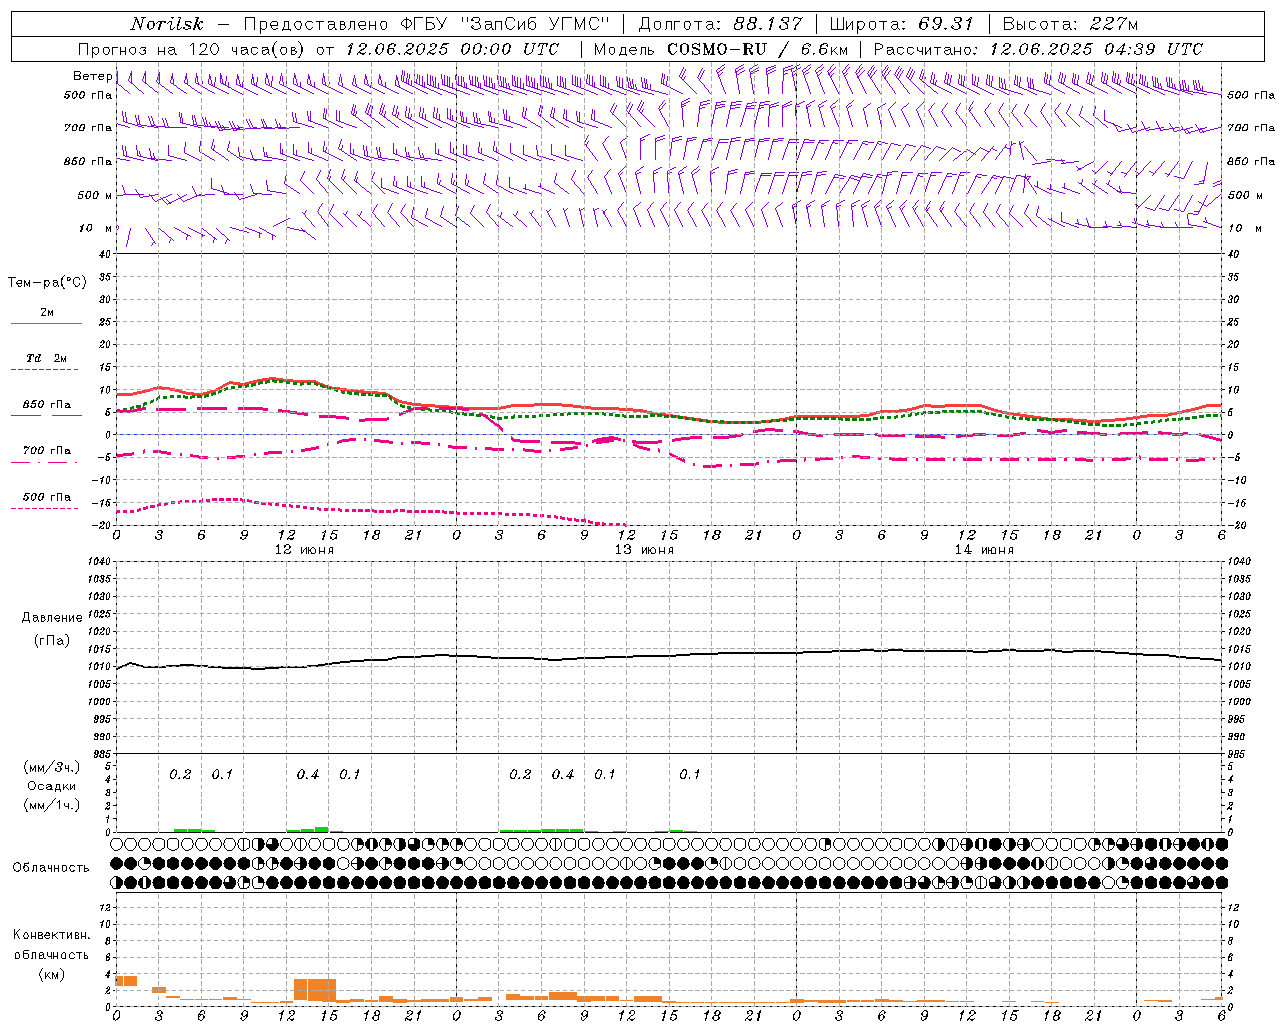This screenshot has height=1024, width=1280.
Task: Click the forecast start time "12.06.2025 00:00 UTC"
Action: [x=452, y=49]
